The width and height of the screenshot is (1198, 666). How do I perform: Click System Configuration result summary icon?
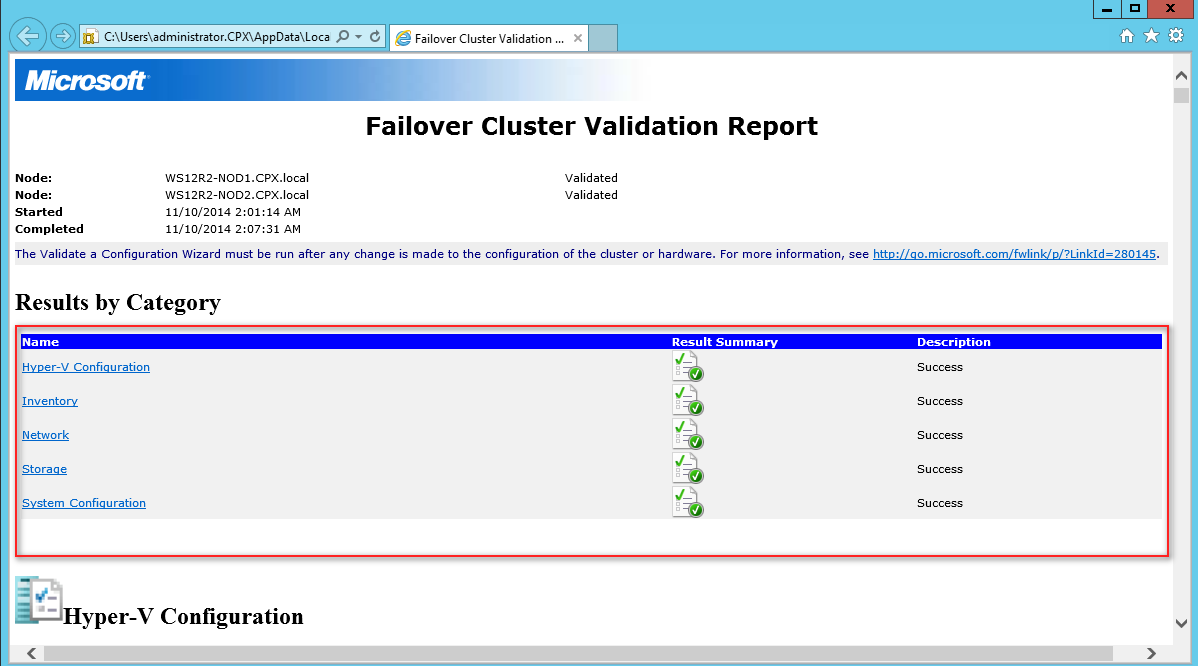click(688, 502)
